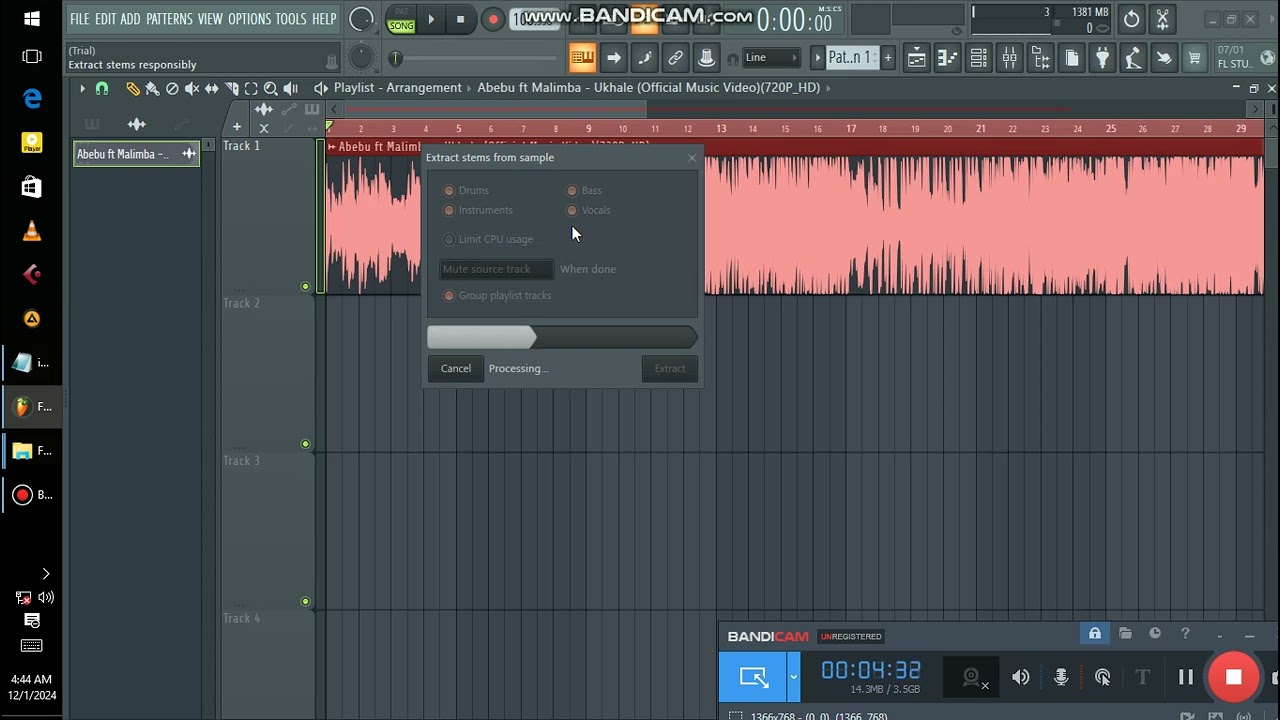Click the disabled Extract button
The height and width of the screenshot is (720, 1280).
[x=670, y=368]
